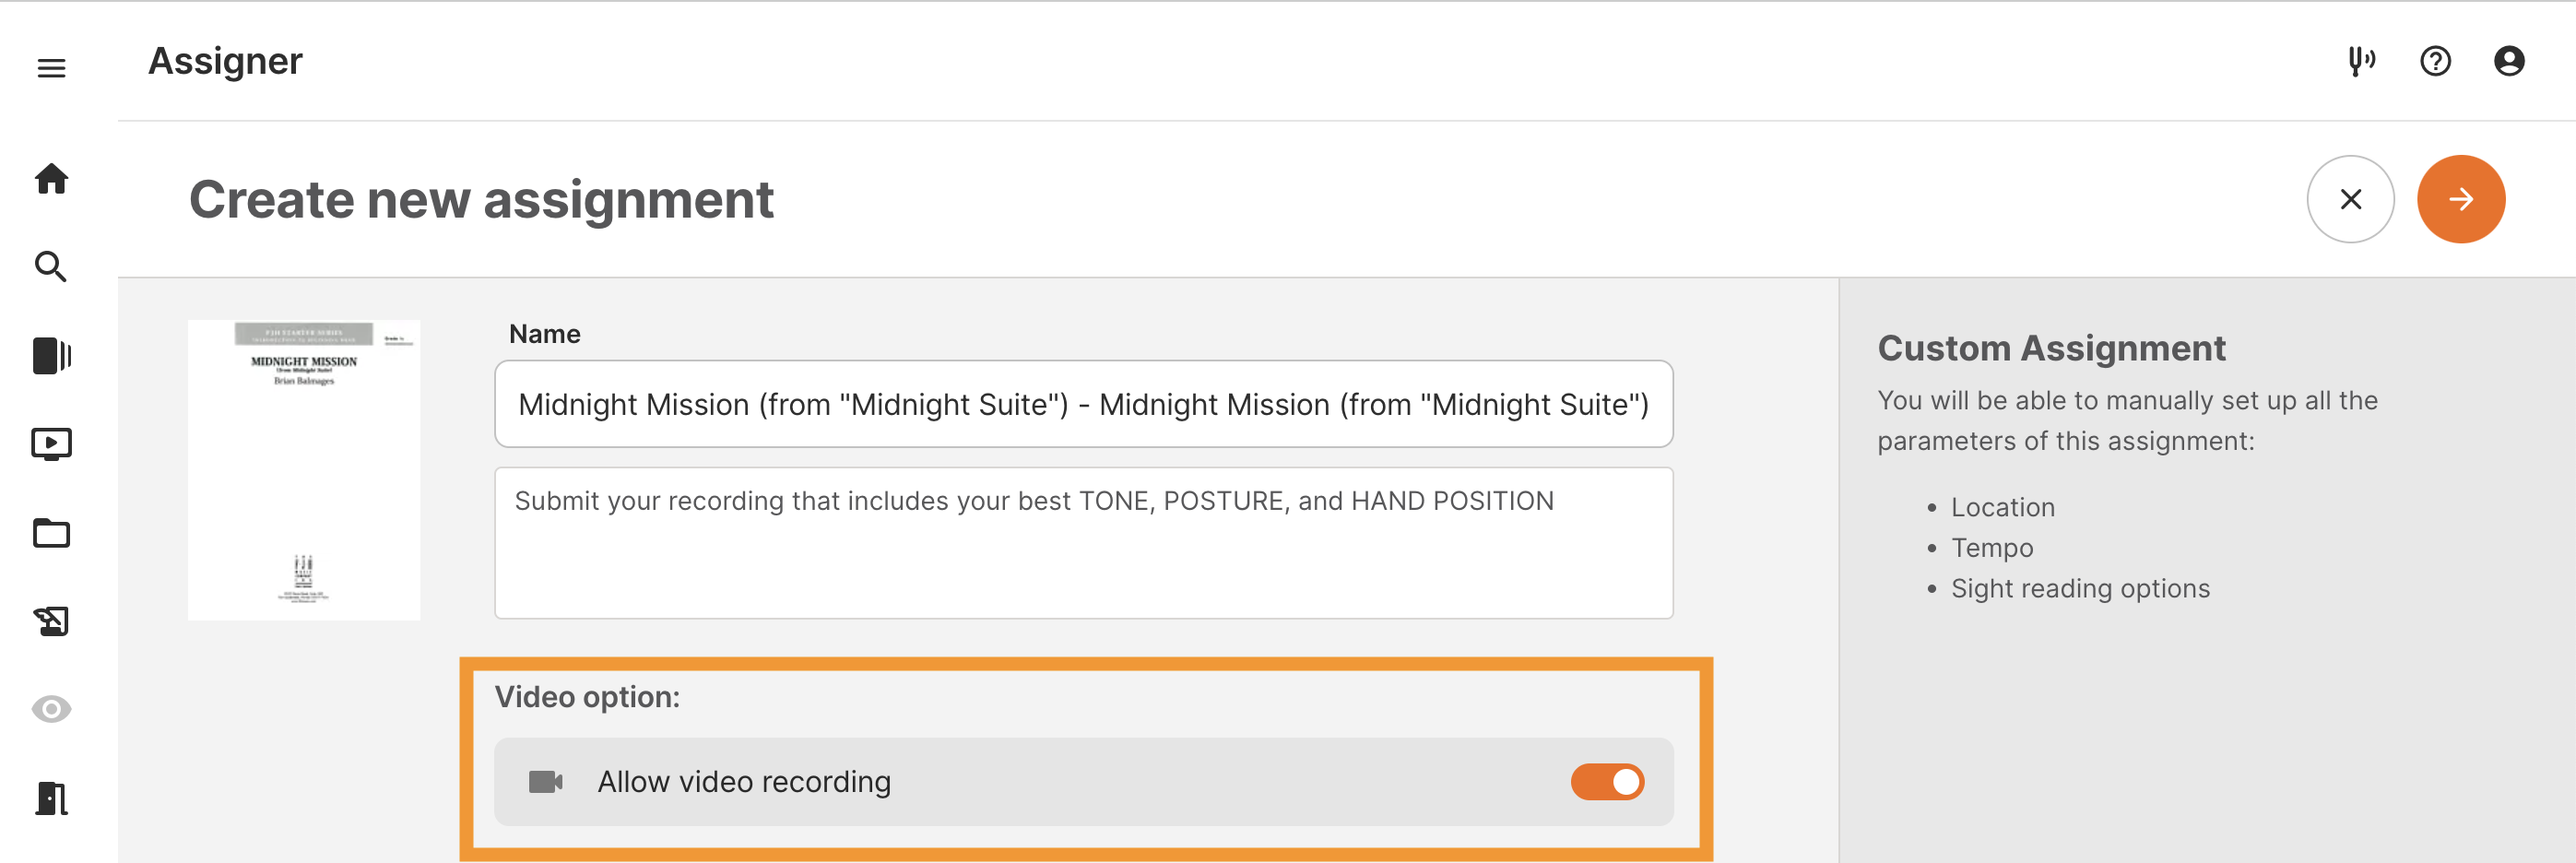Open the video player sidebar icon
This screenshot has width=2576, height=863.
[51, 443]
